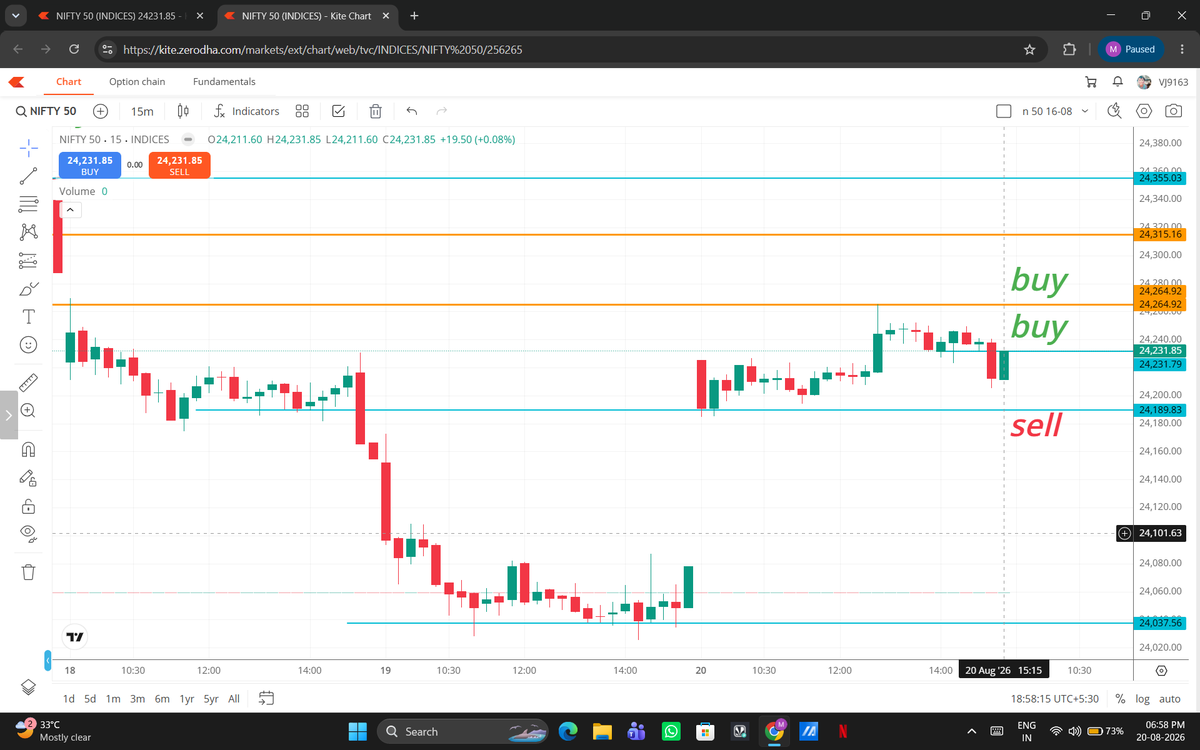This screenshot has height=750, width=1200.
Task: Toggle log scale mode
Action: coord(1143,698)
